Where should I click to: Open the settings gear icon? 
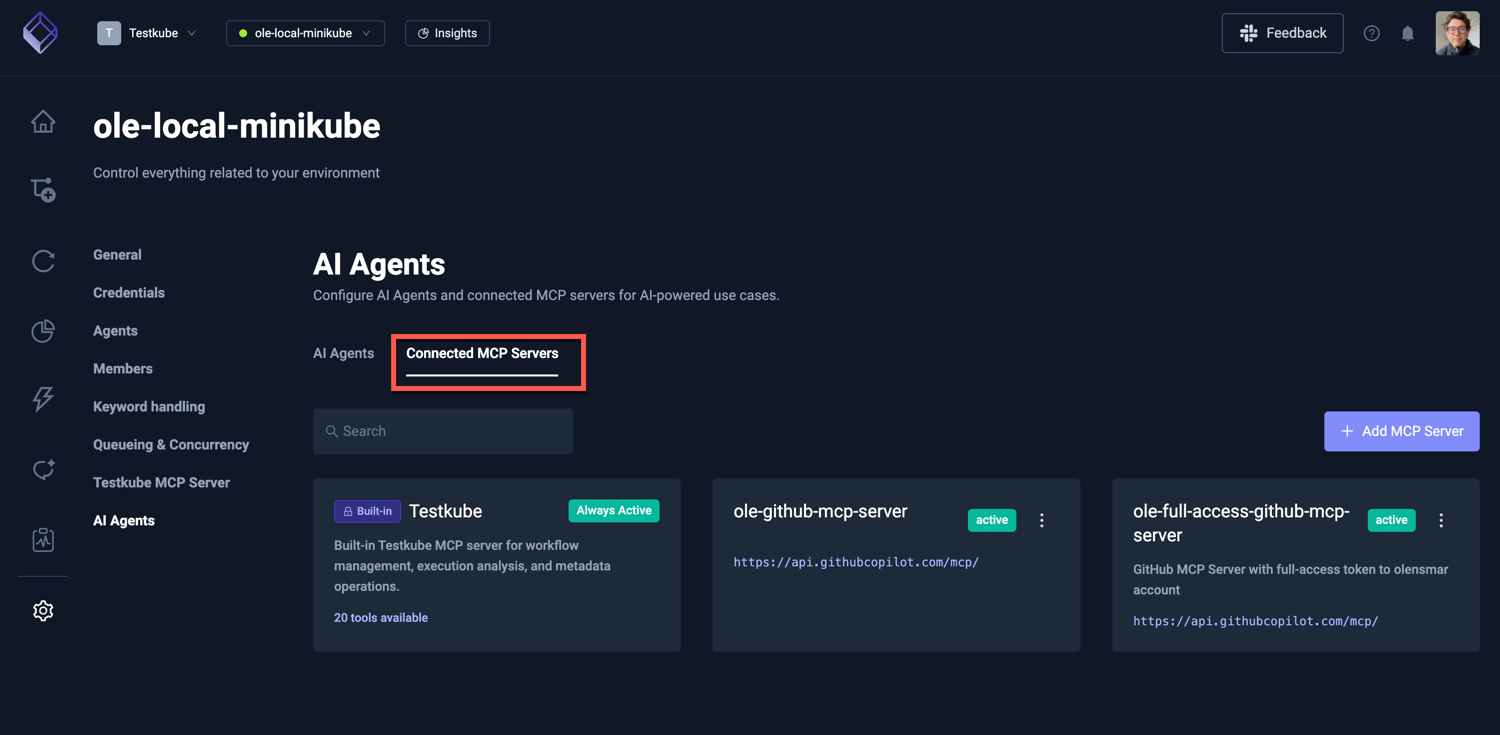click(43, 610)
